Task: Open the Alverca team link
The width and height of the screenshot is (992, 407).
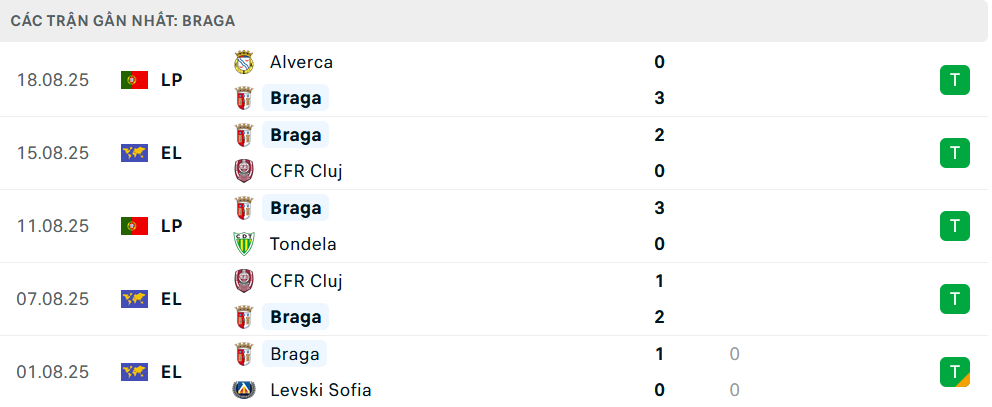Action: coord(301,62)
